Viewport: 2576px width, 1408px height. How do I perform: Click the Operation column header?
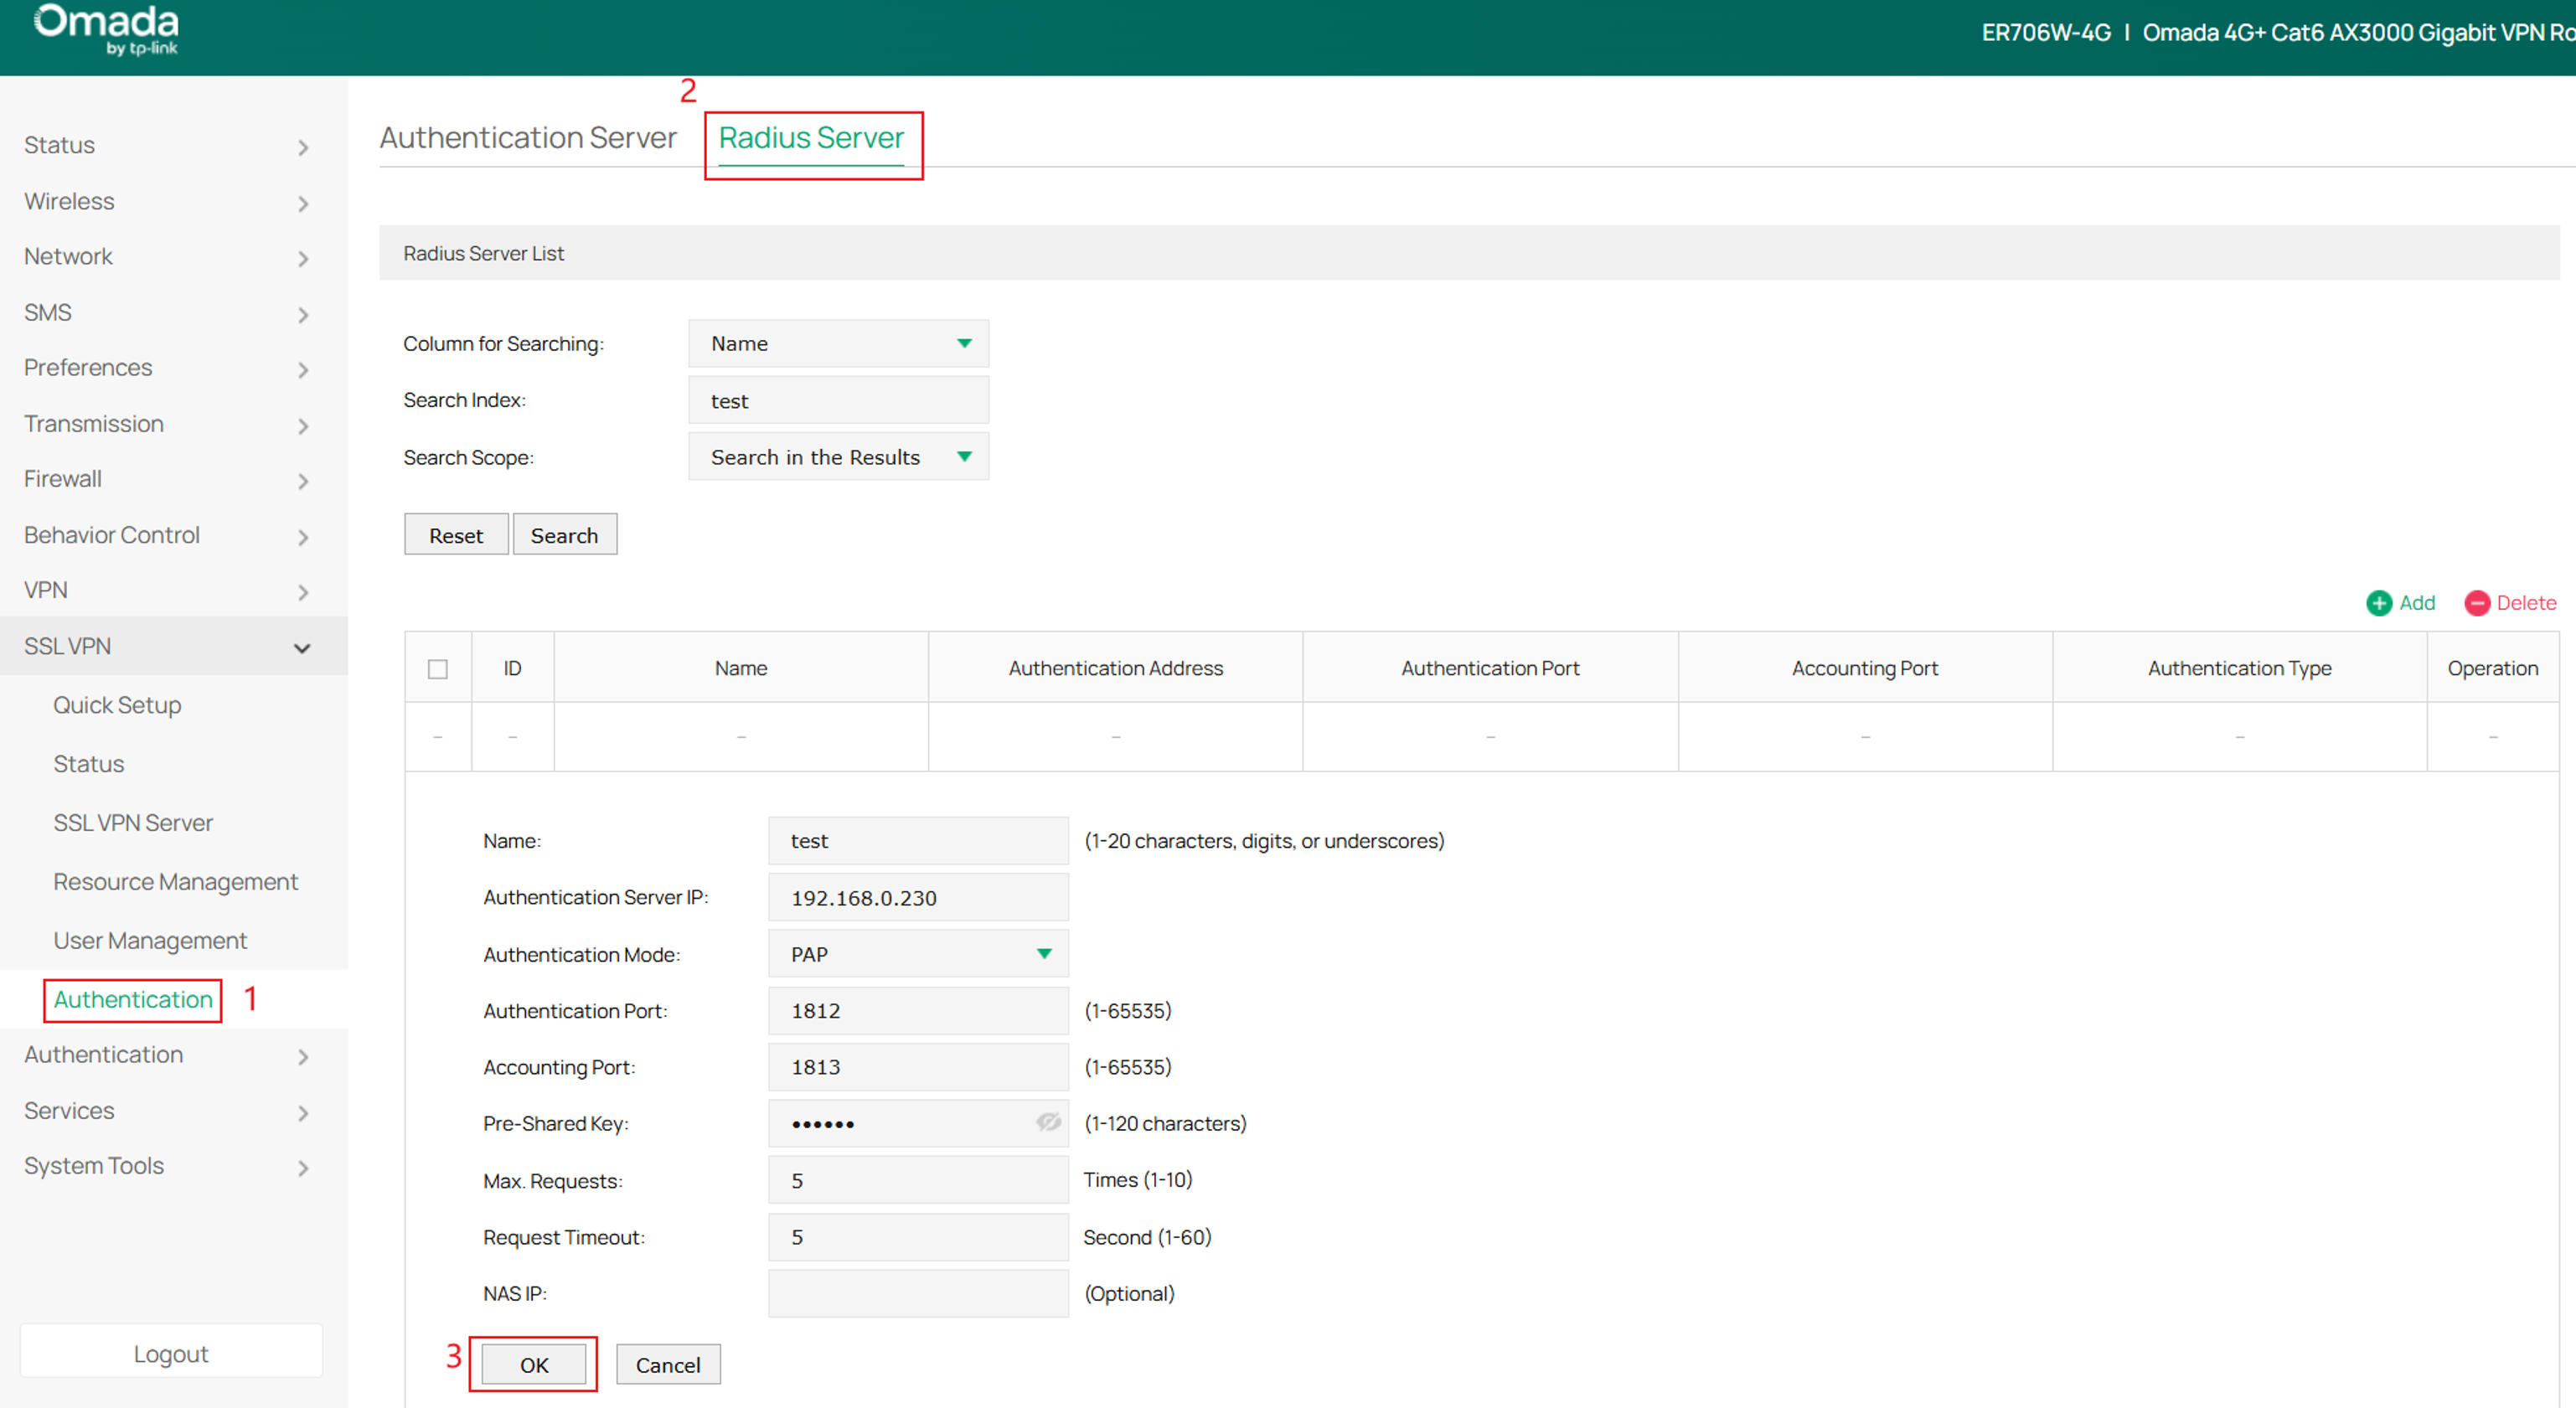(2492, 668)
